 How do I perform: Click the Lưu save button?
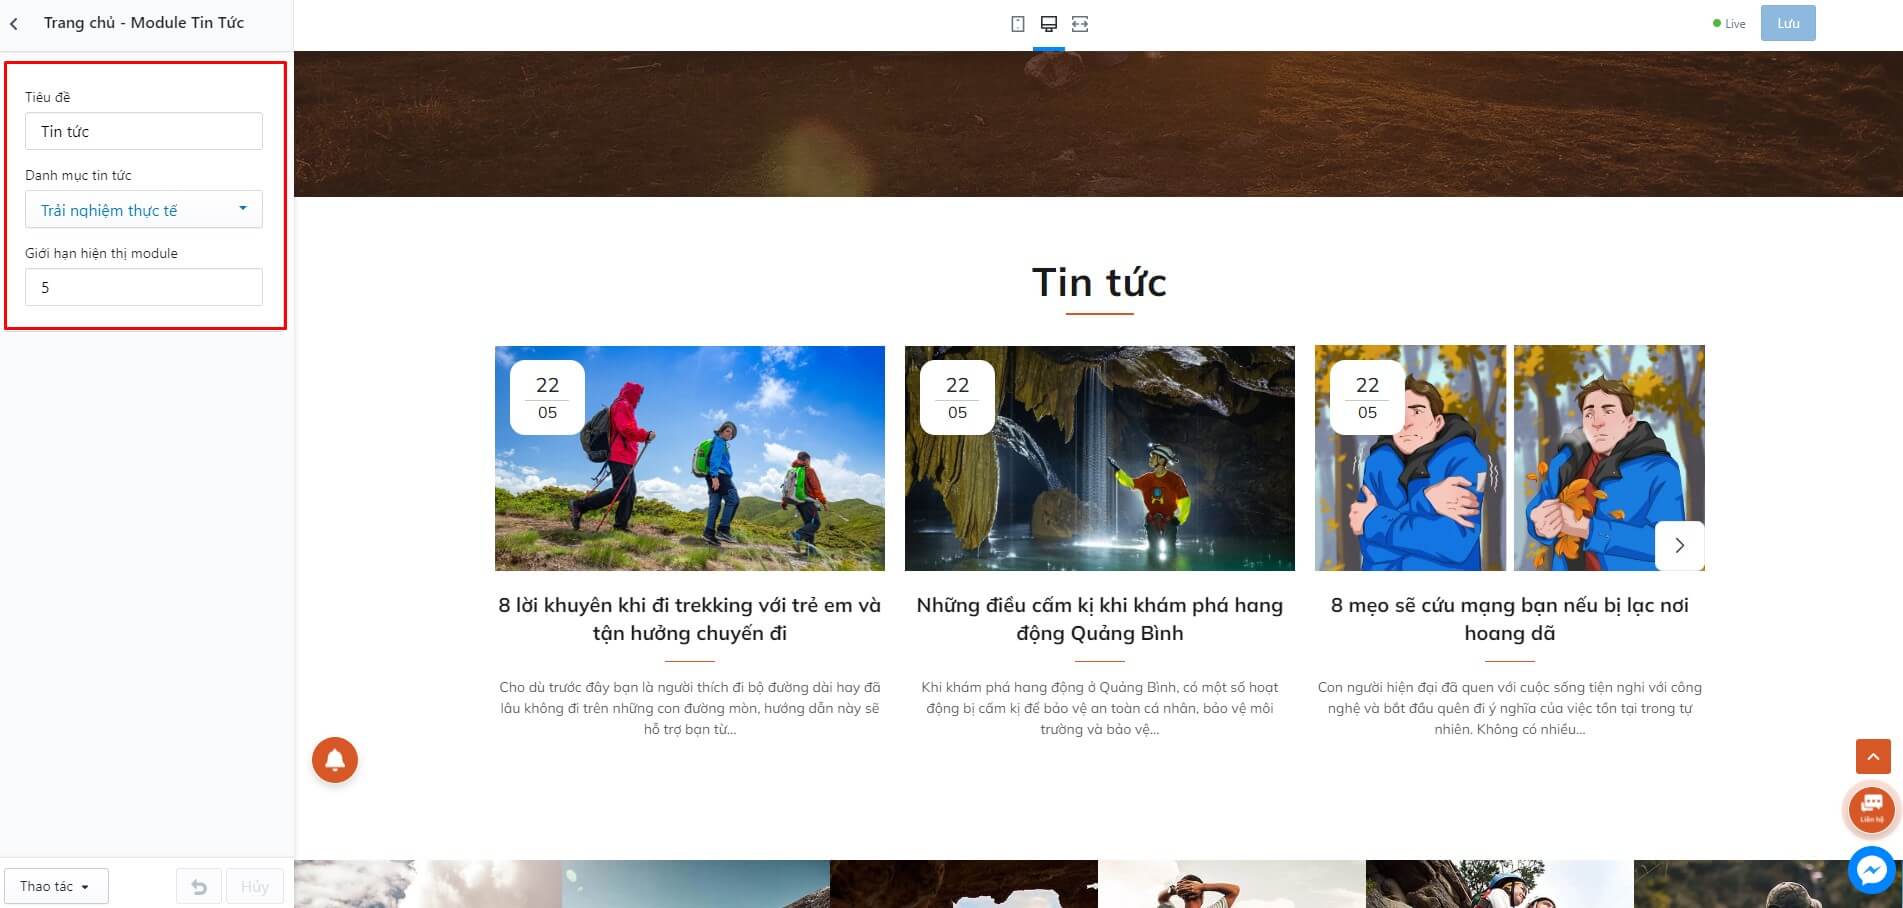[x=1788, y=24]
